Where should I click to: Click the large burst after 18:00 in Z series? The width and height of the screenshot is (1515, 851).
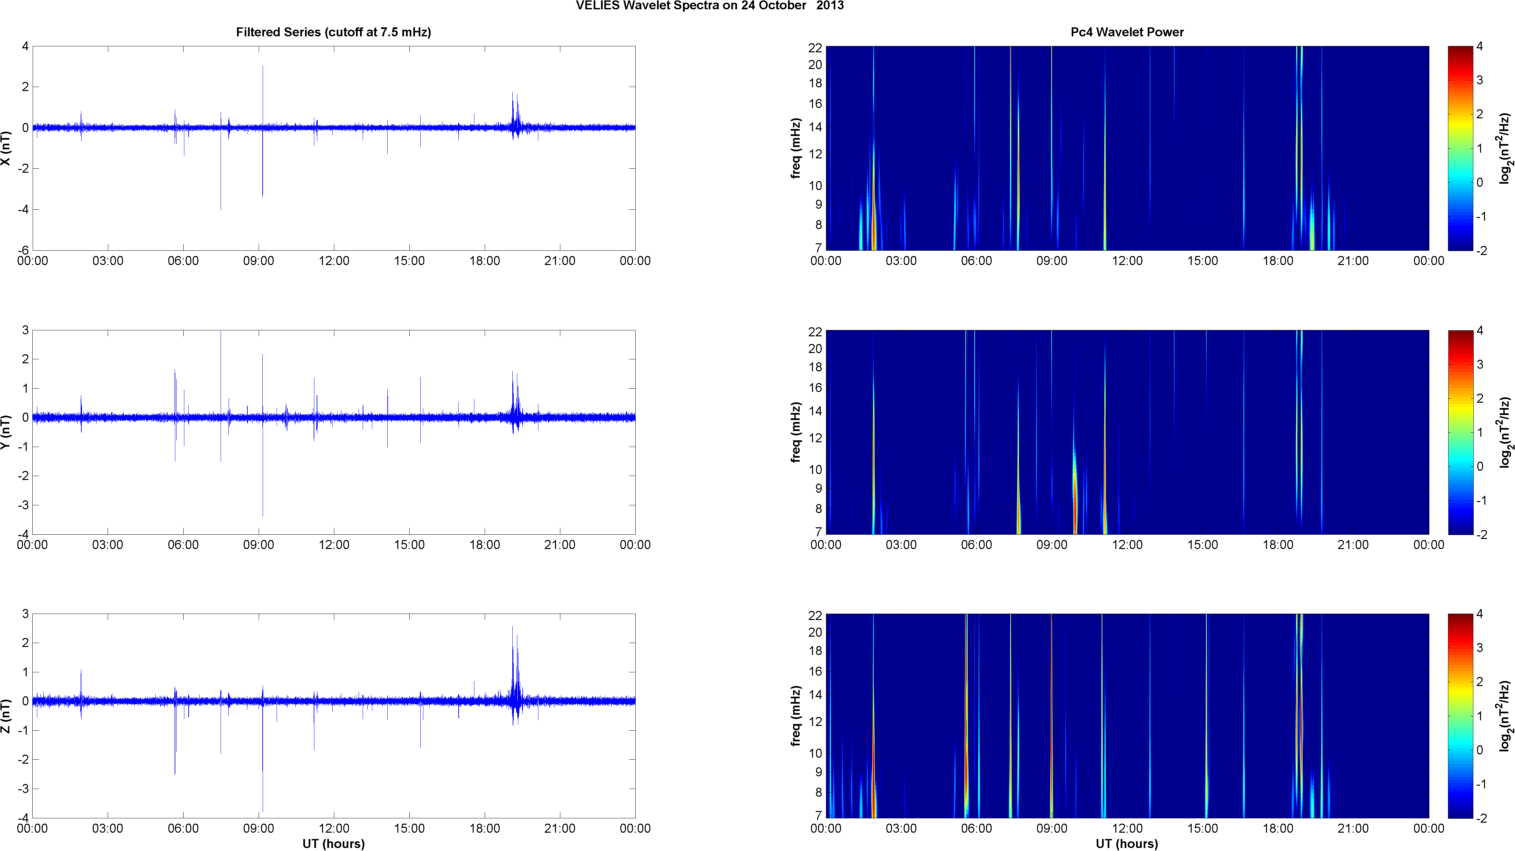(515, 680)
